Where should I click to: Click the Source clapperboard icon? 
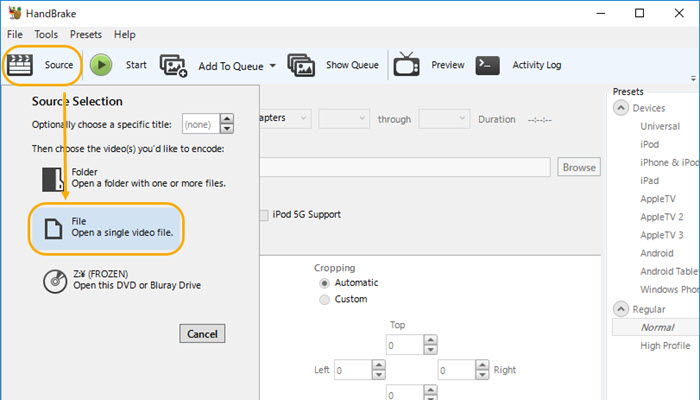click(19, 65)
